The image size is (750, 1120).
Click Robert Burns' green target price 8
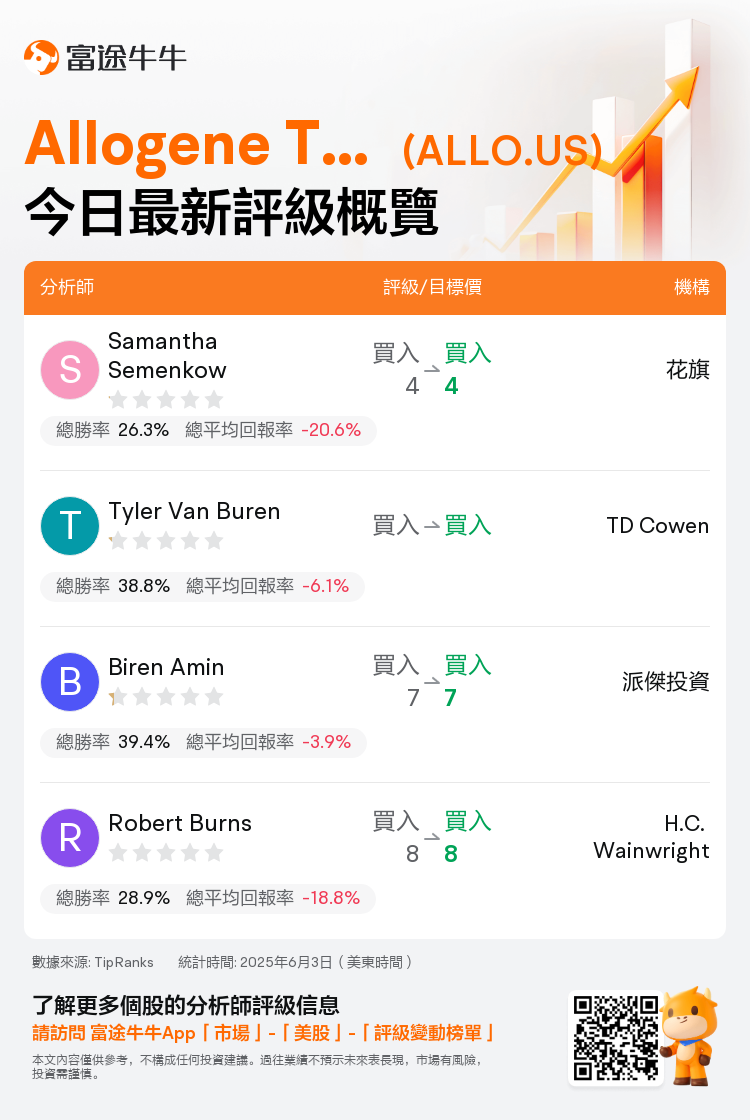point(451,854)
